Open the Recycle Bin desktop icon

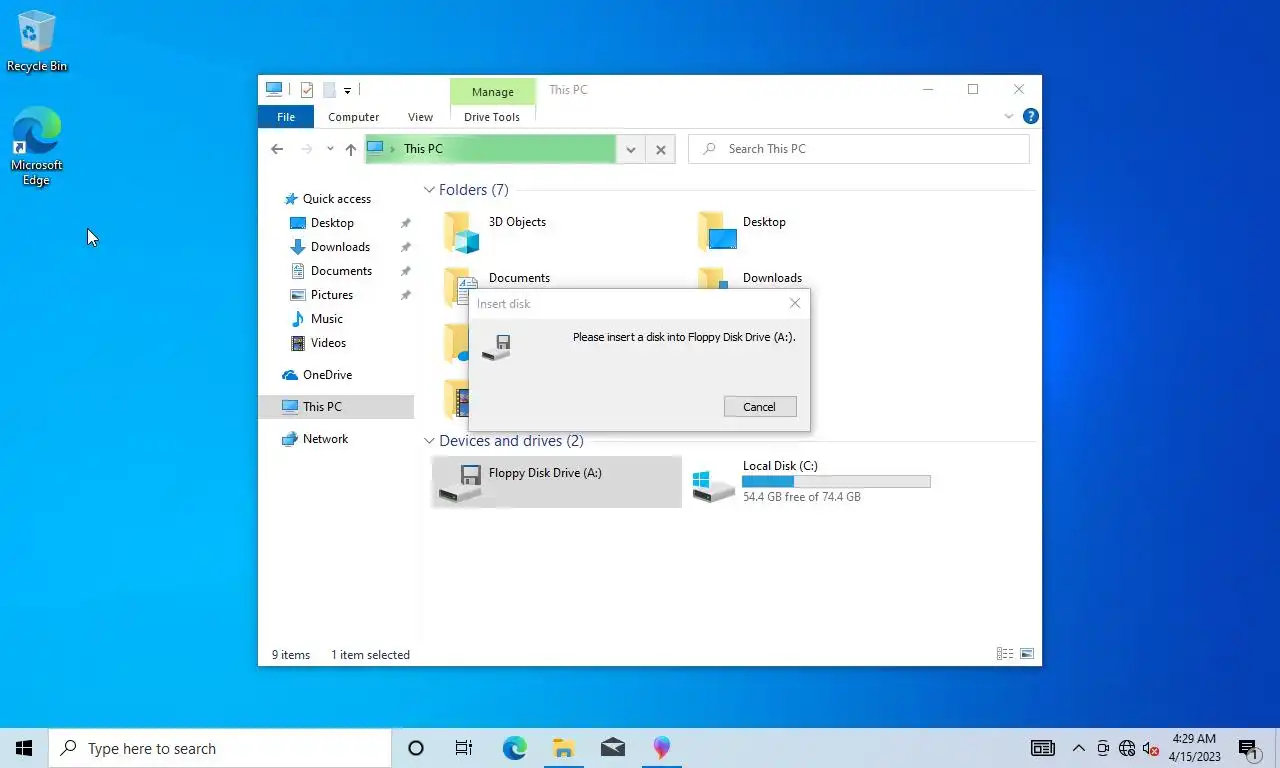(x=37, y=41)
